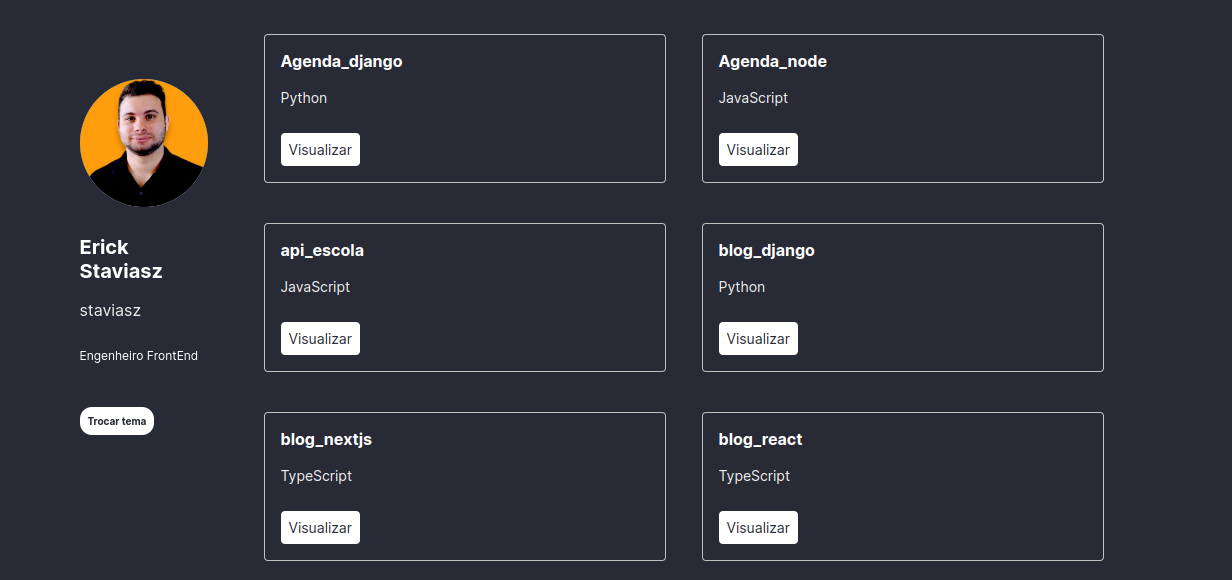1232x580 pixels.
Task: Click the Agenda_node project title
Action: 772,61
